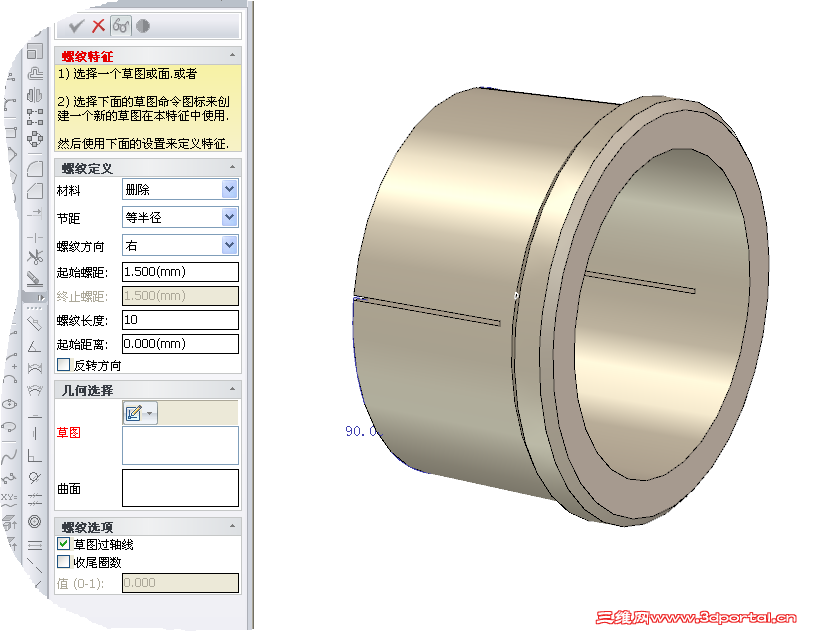Uncheck the 草图过轴线 option

[62, 543]
